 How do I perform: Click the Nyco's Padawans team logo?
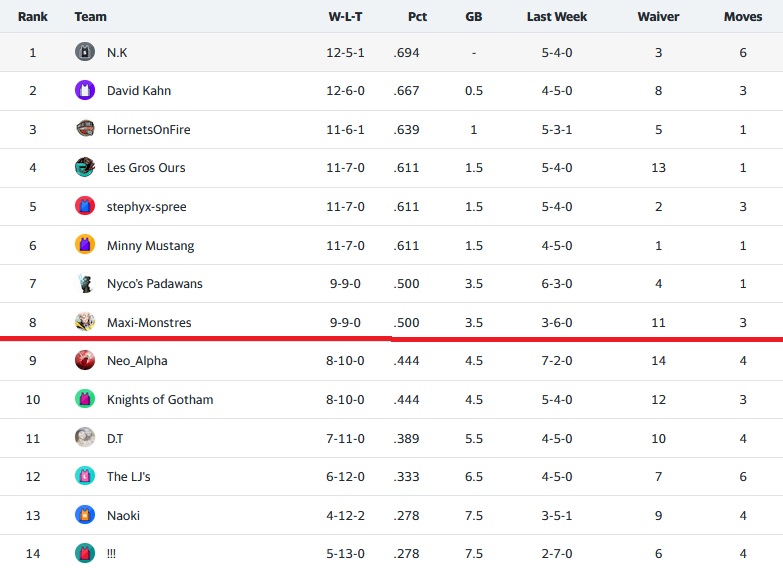click(x=85, y=283)
